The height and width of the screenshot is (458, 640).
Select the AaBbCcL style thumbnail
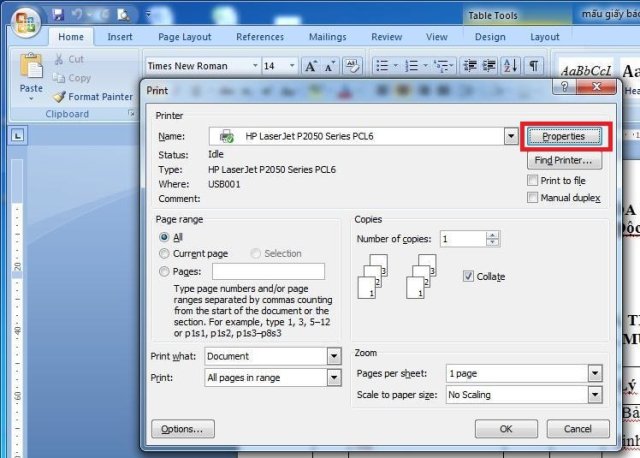tap(586, 71)
